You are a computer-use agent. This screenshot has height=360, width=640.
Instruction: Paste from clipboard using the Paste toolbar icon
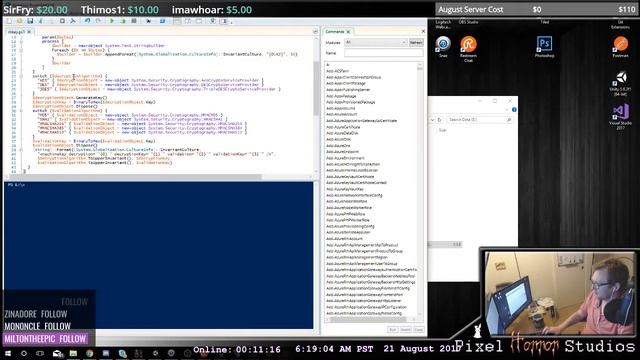(x=62, y=21)
